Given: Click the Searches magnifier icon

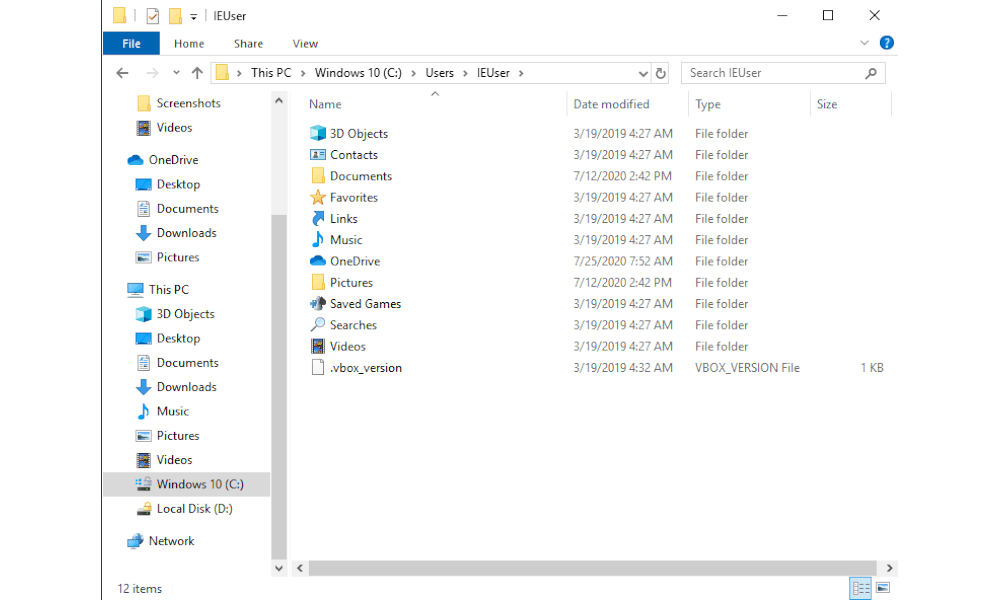Looking at the screenshot, I should 318,325.
